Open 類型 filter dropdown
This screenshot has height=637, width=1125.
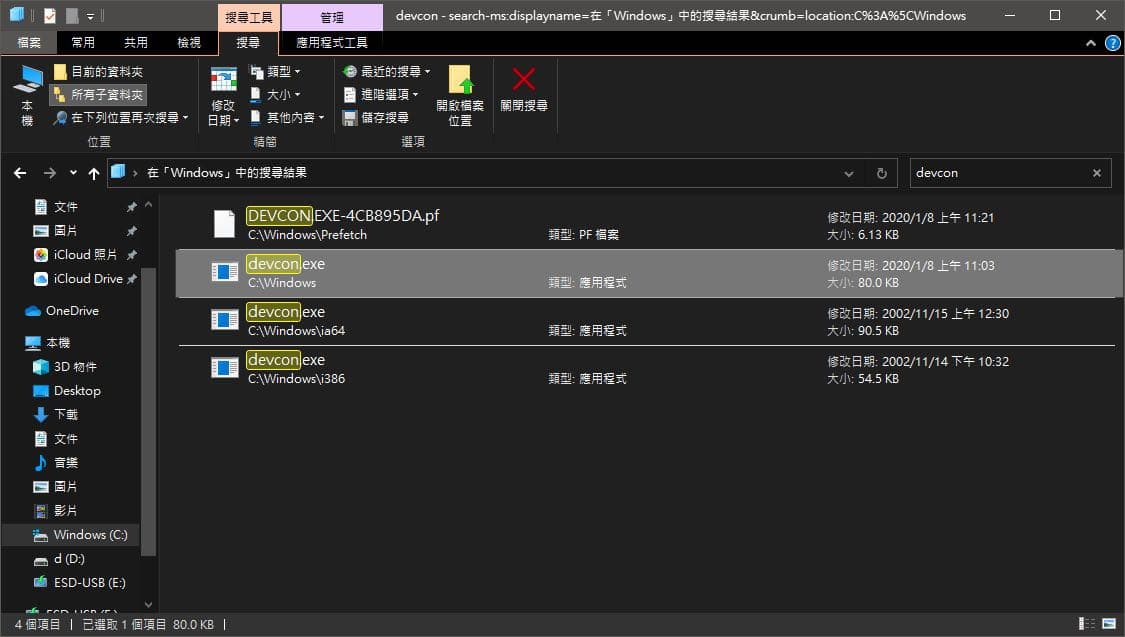click(x=276, y=72)
